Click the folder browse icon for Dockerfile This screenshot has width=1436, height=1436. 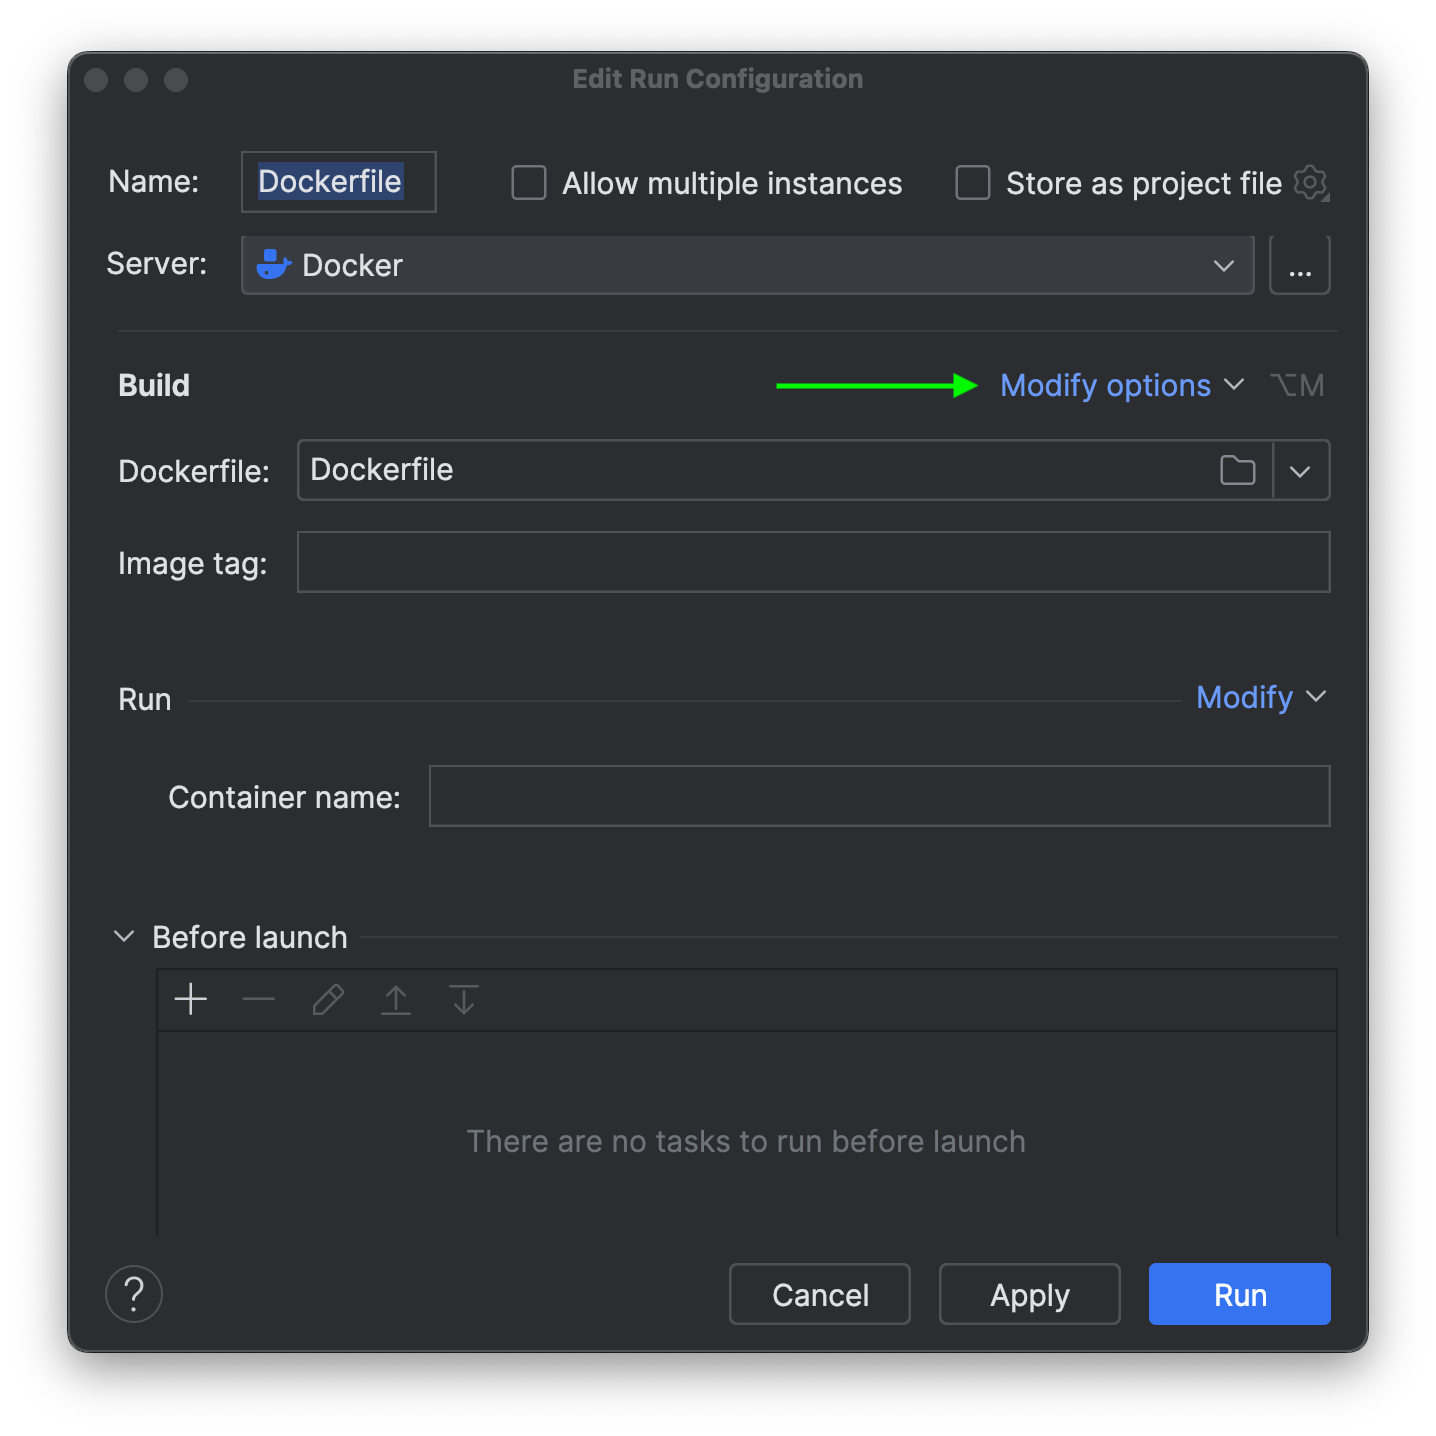[x=1238, y=470]
